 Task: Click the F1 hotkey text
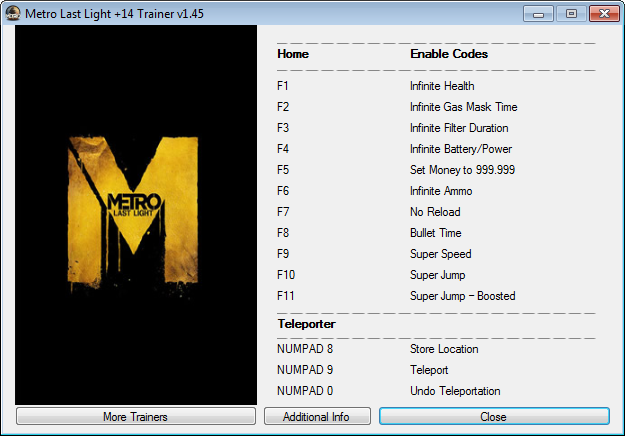coord(283,86)
